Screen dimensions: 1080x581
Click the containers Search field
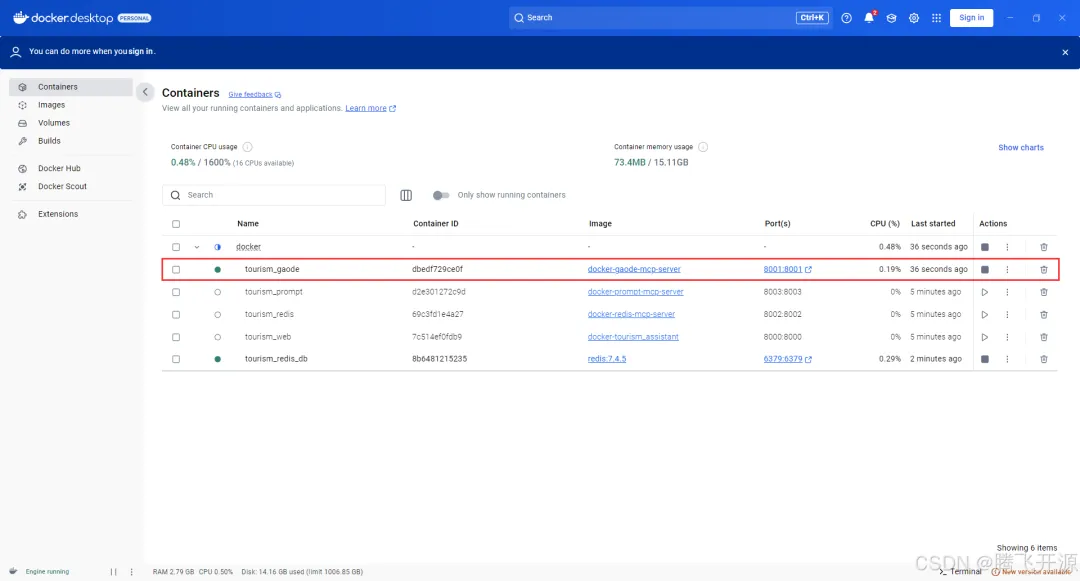(274, 196)
